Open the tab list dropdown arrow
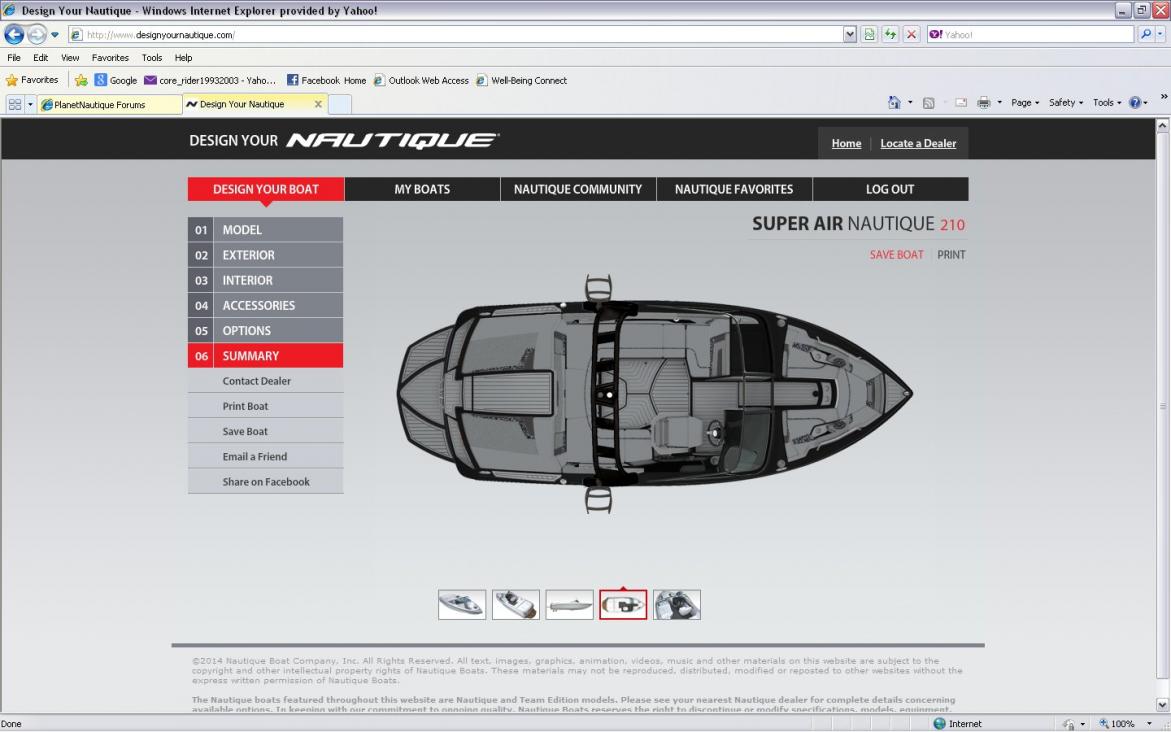This screenshot has height=732, width=1171. click(x=30, y=105)
